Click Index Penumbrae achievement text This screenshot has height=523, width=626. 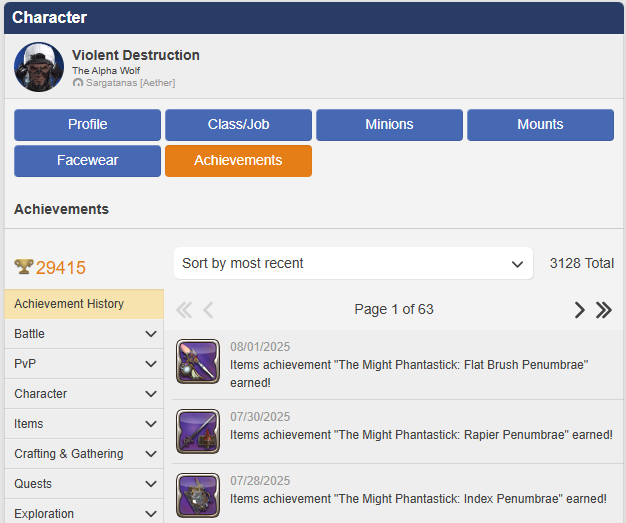pos(418,499)
